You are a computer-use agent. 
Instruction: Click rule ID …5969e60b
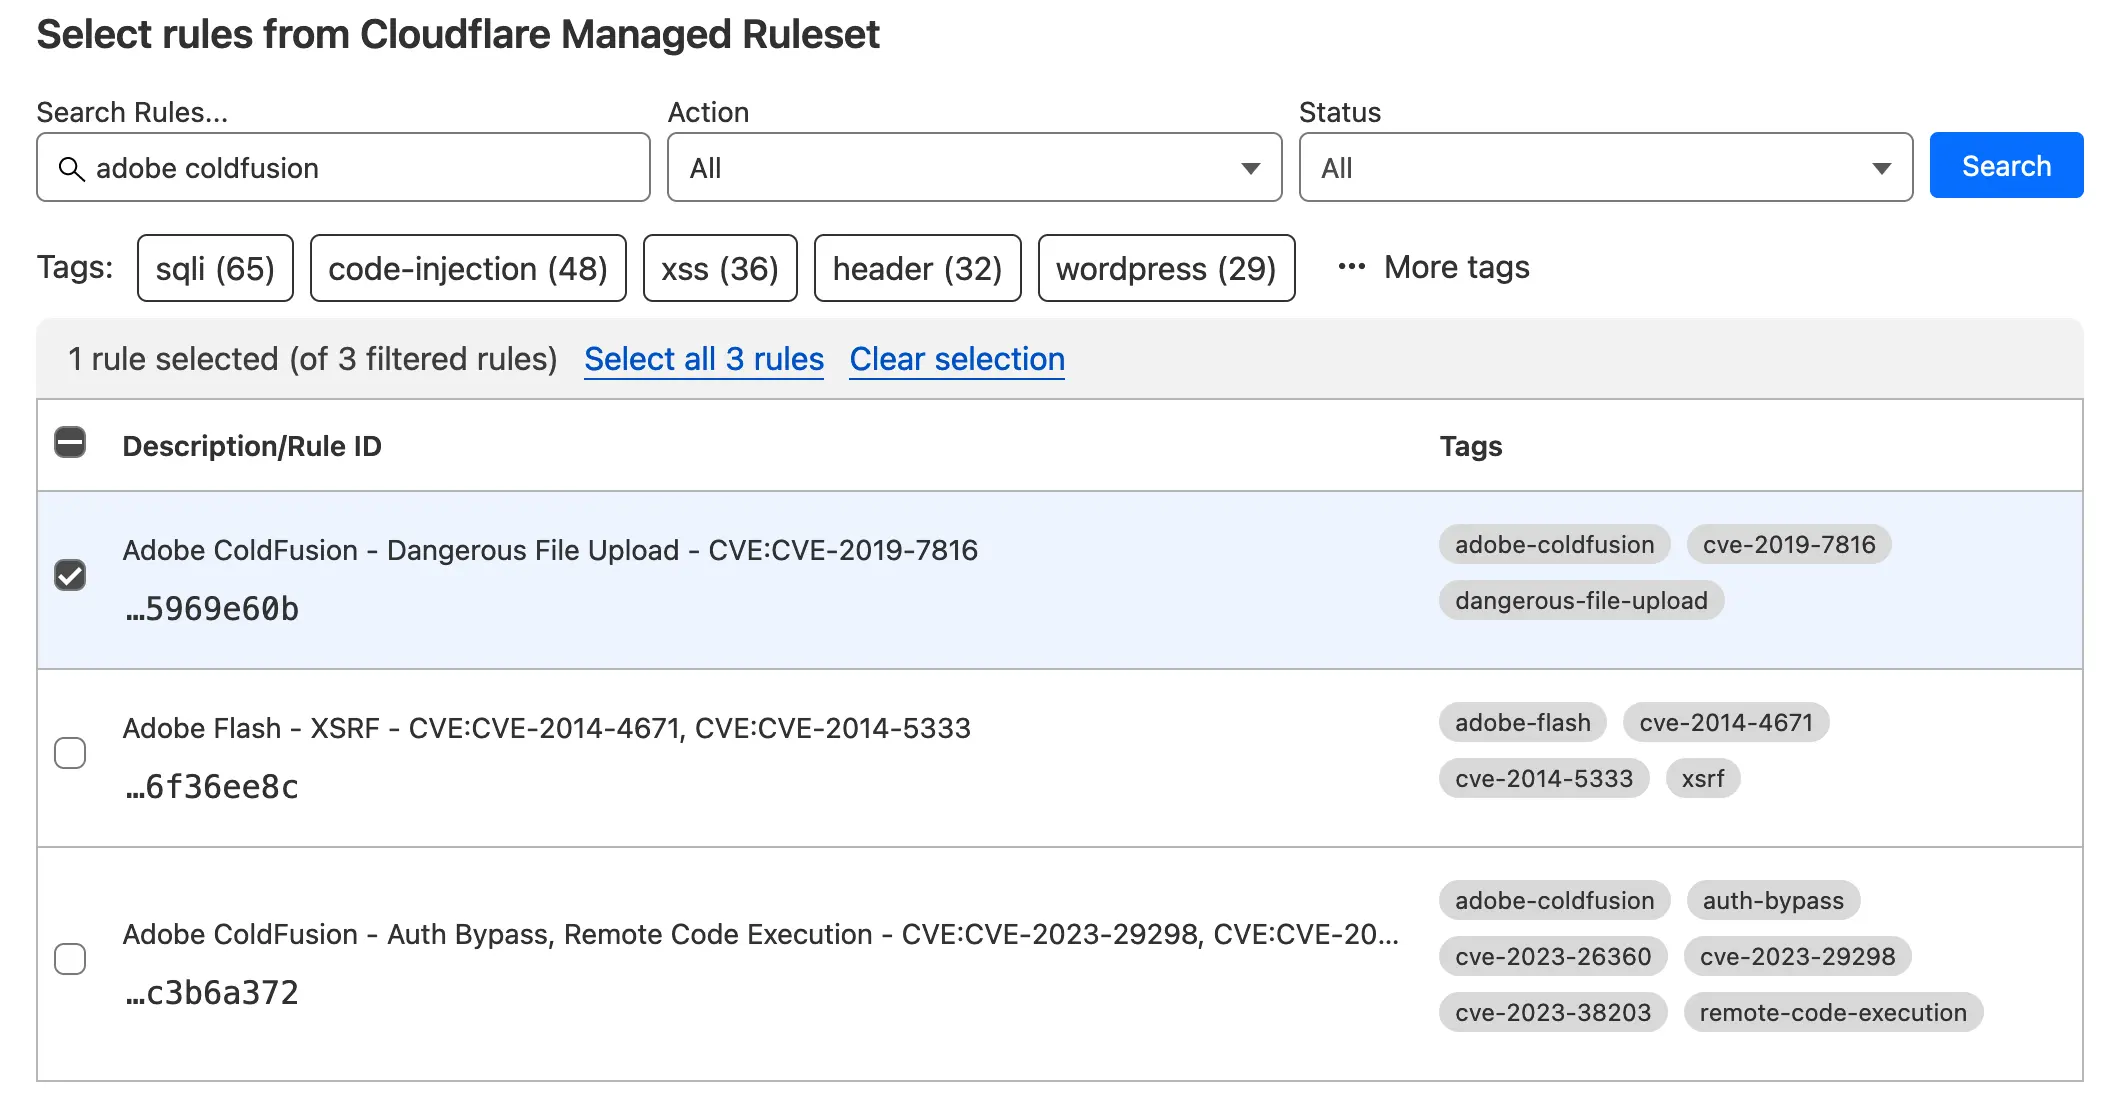[212, 609]
